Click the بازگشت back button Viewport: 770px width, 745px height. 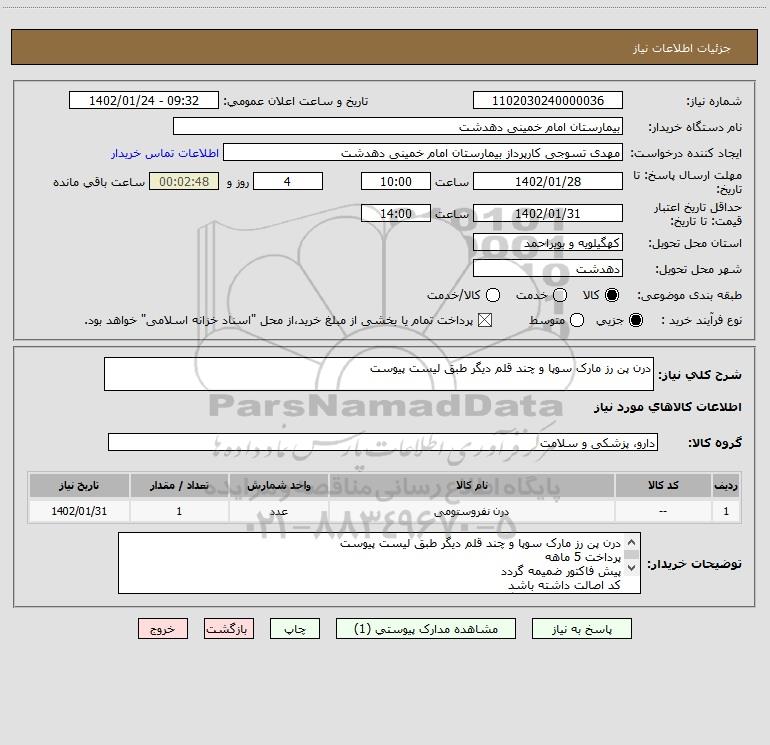click(x=229, y=629)
